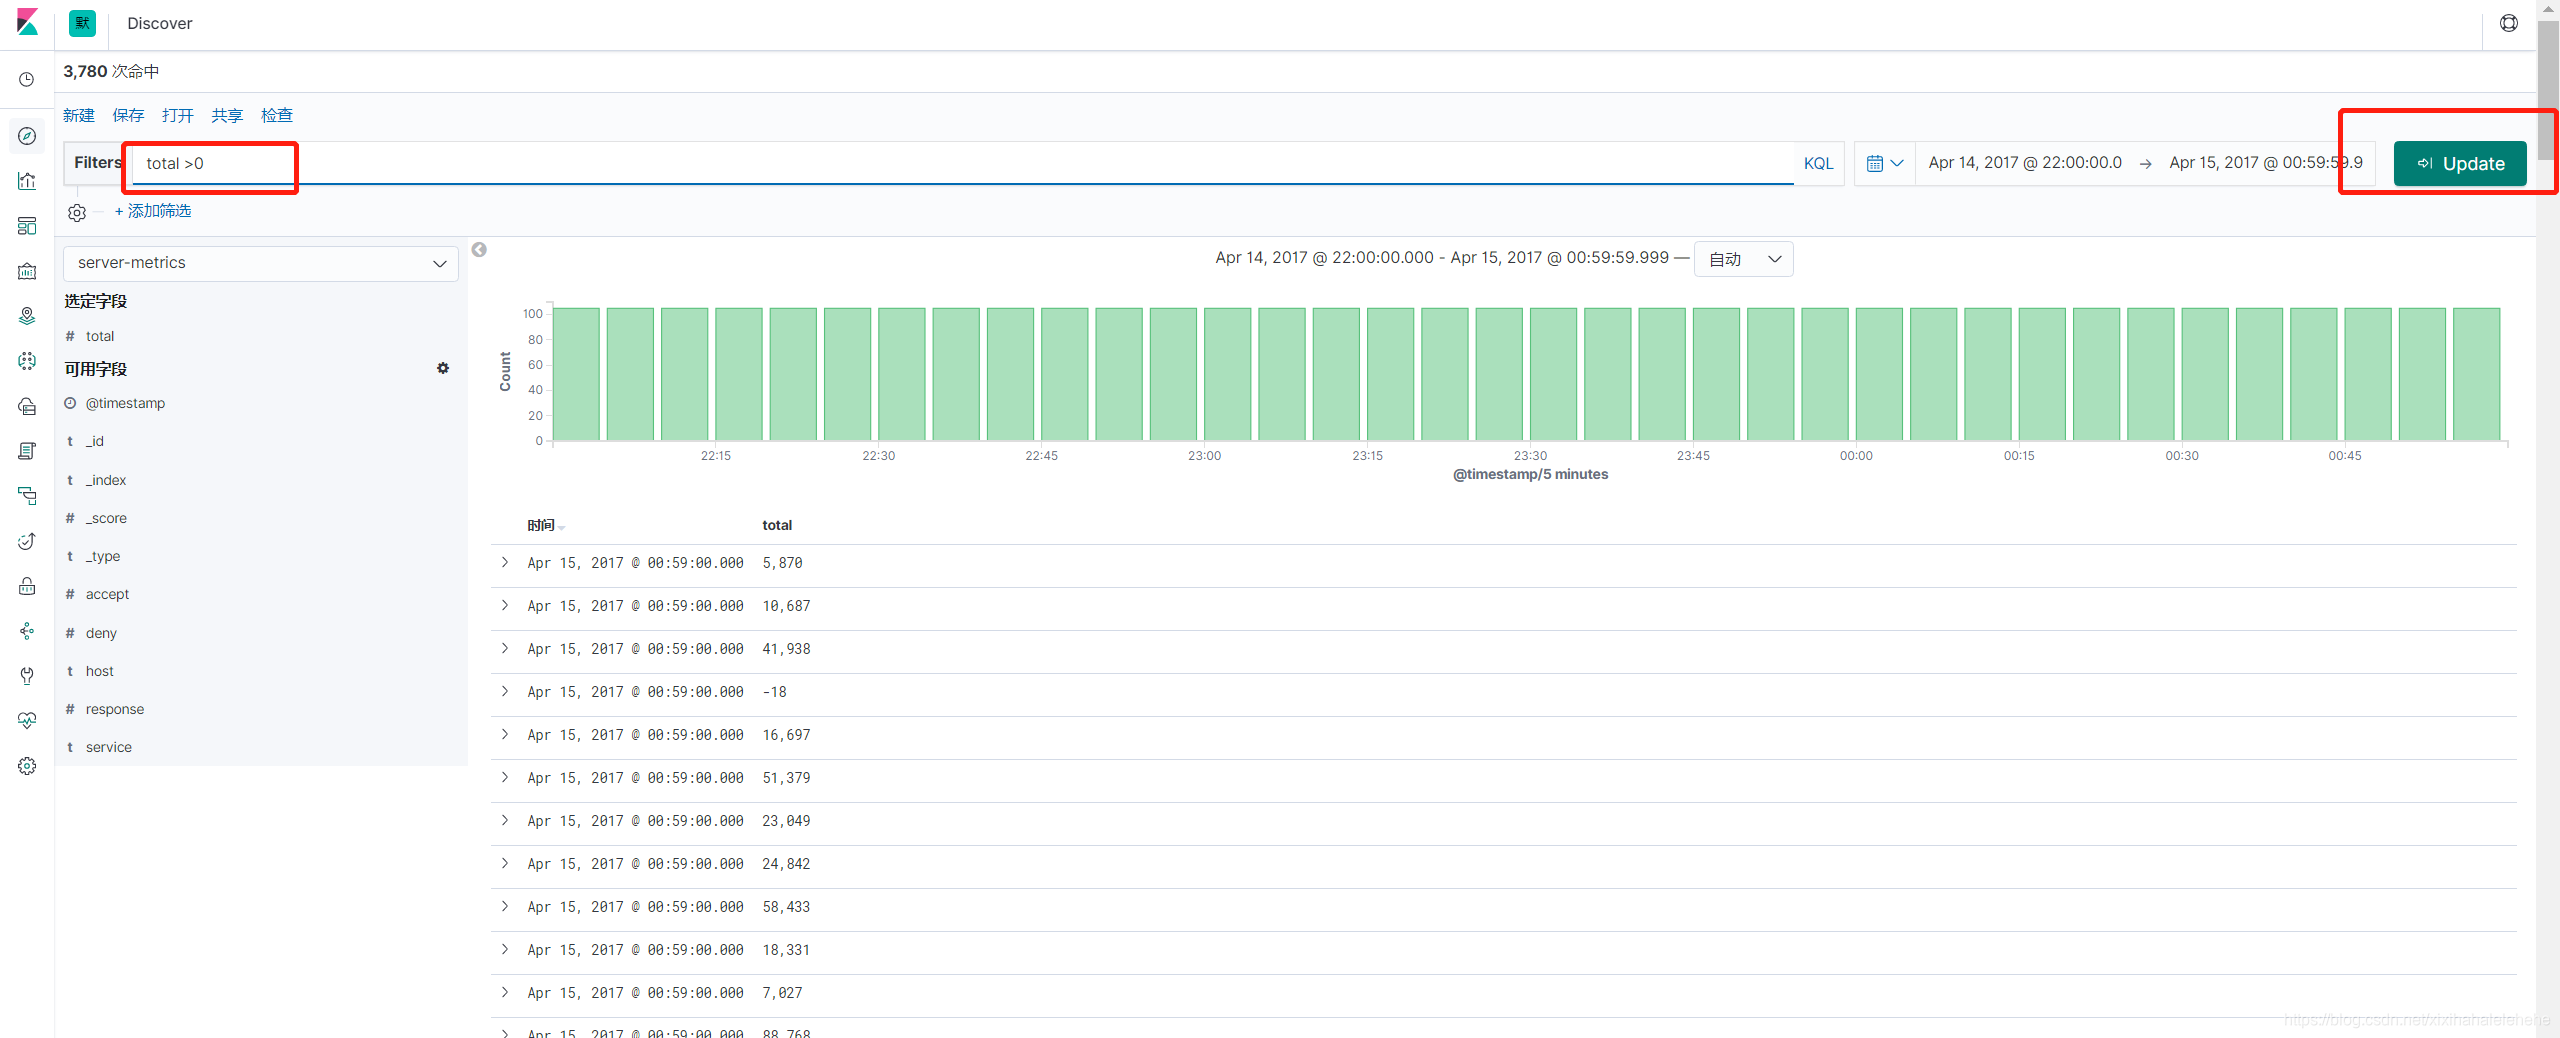Expand the row with total 10,687

tap(505, 605)
